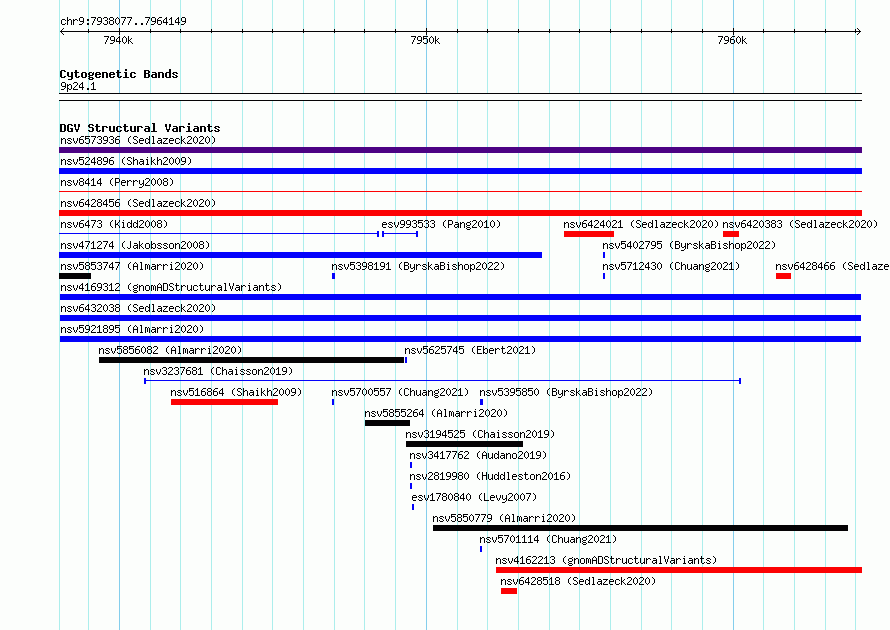The height and width of the screenshot is (630, 890).
Task: Select esv993533 (Pang2010) label
Action: pos(441,224)
